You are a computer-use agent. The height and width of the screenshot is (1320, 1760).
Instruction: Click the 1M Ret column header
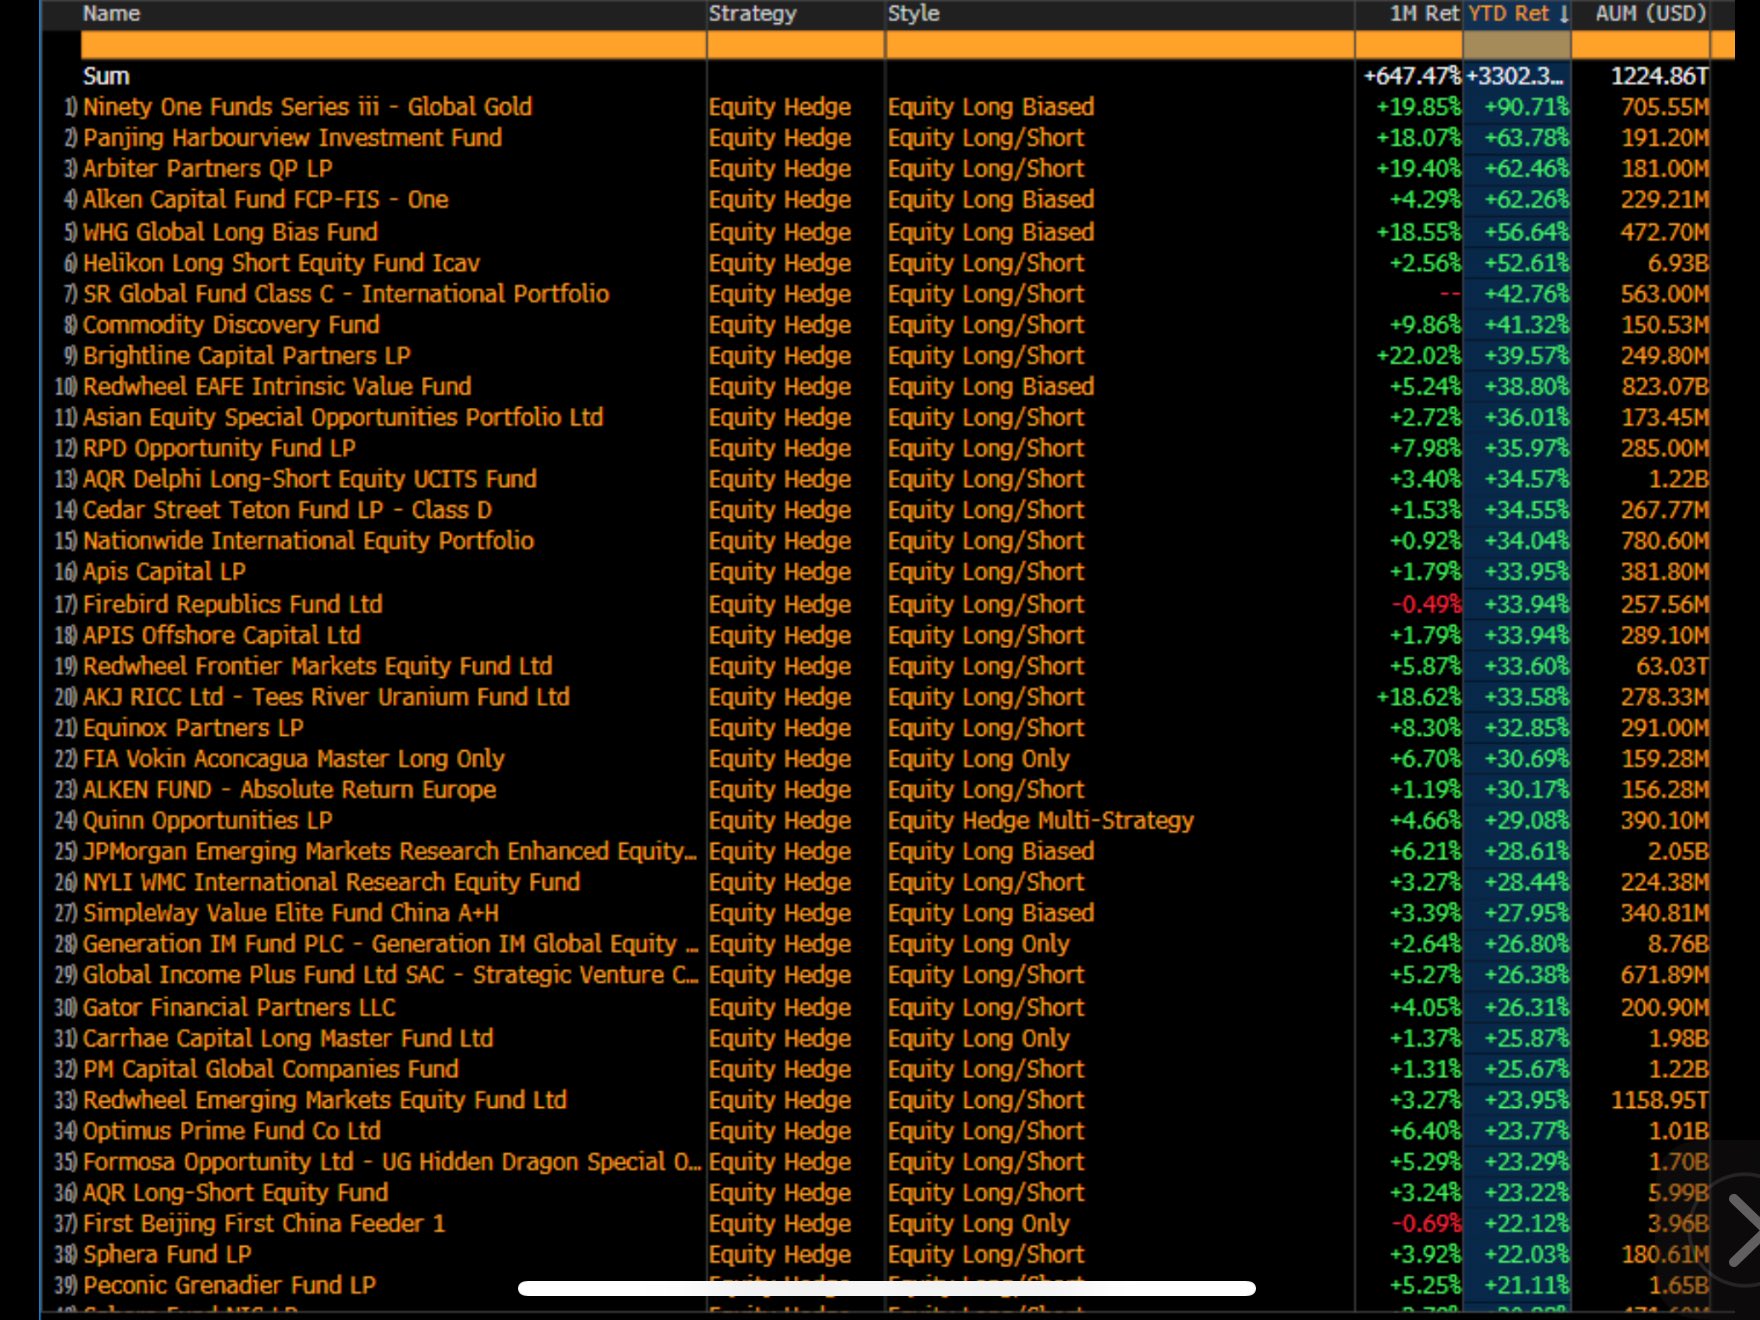coord(1424,14)
